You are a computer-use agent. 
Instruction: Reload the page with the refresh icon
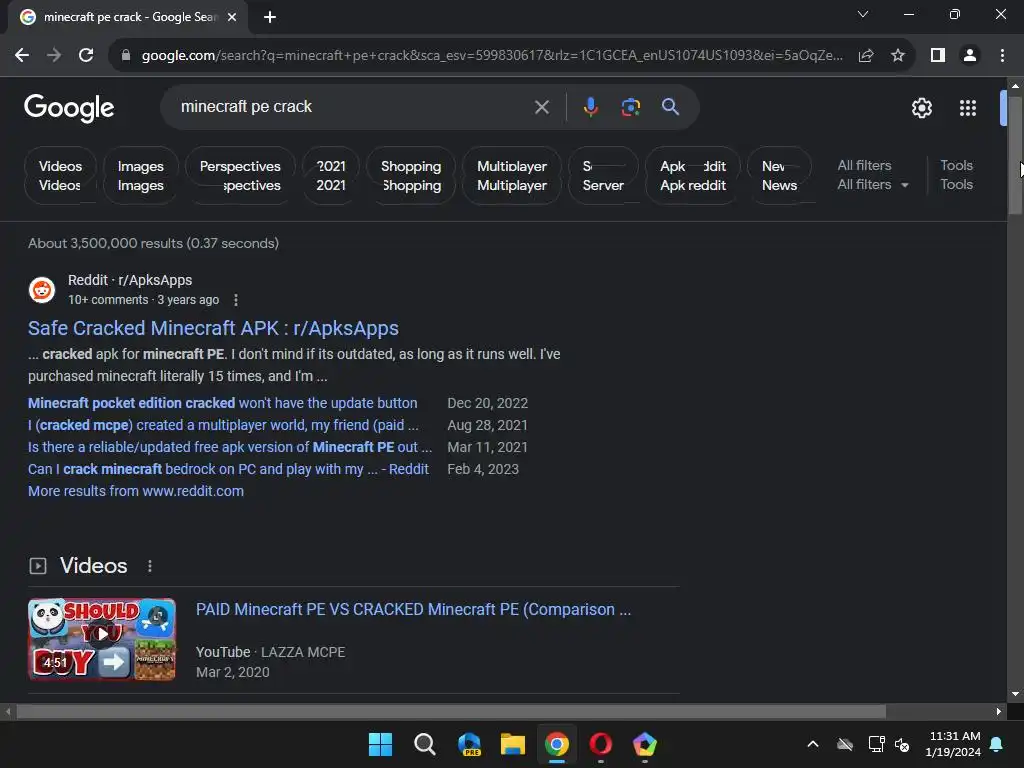pos(86,56)
